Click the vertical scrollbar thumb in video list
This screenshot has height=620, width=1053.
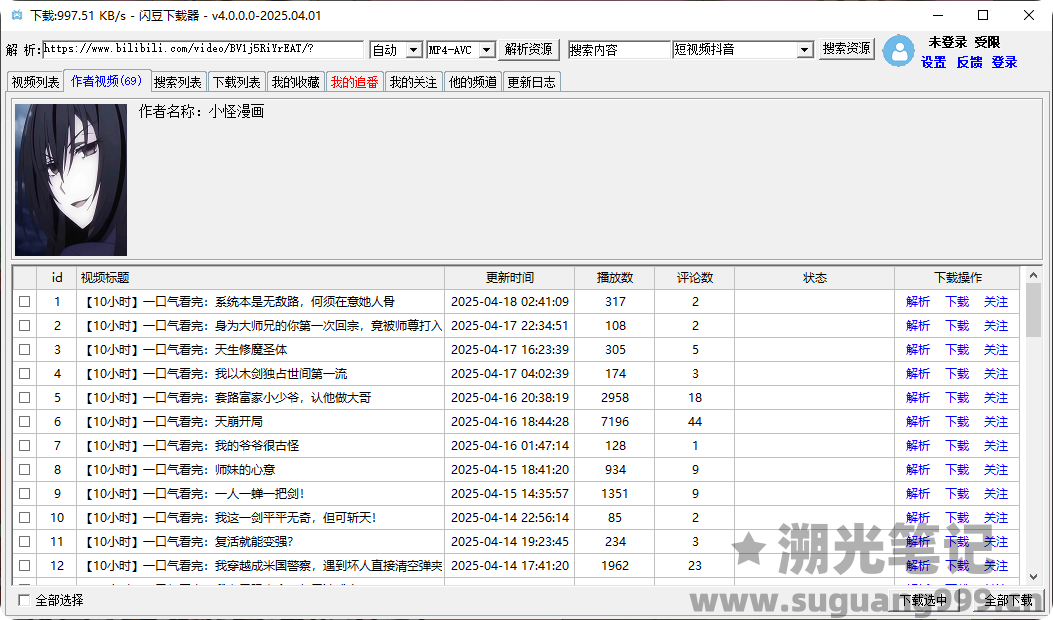[1034, 310]
